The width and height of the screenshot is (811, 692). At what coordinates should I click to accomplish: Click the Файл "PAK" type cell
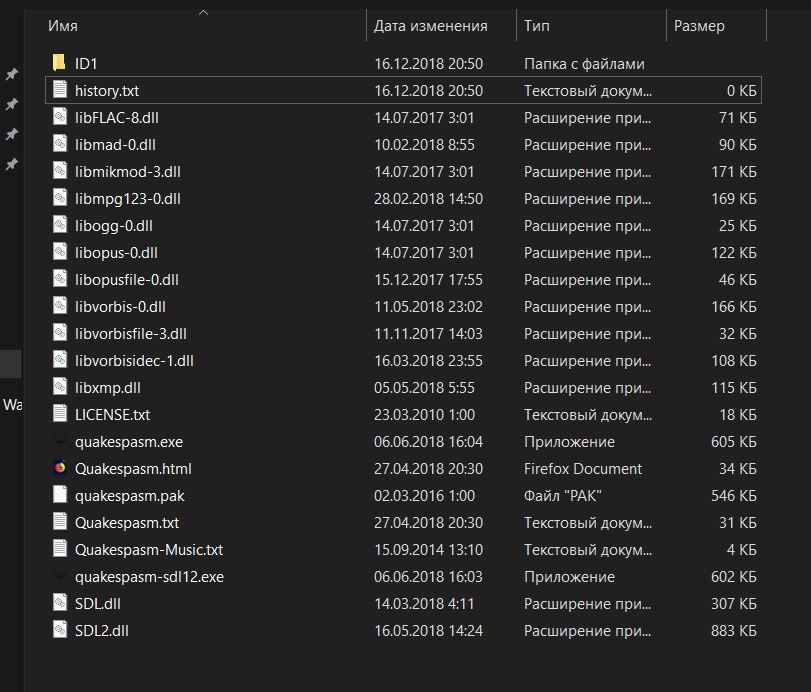coord(562,495)
